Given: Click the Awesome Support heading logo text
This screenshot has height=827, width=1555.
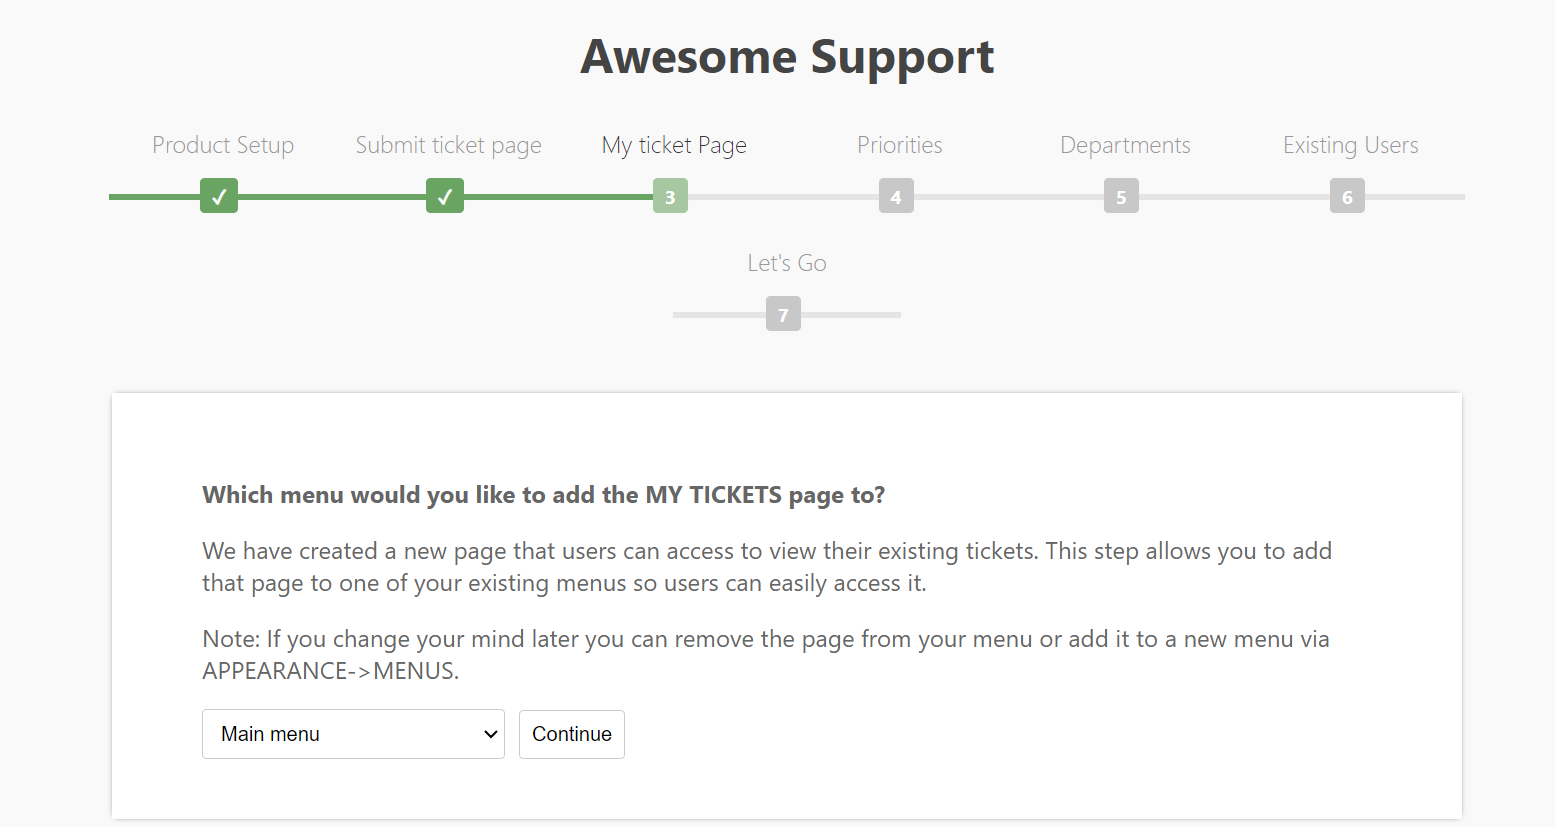Looking at the screenshot, I should [x=786, y=57].
